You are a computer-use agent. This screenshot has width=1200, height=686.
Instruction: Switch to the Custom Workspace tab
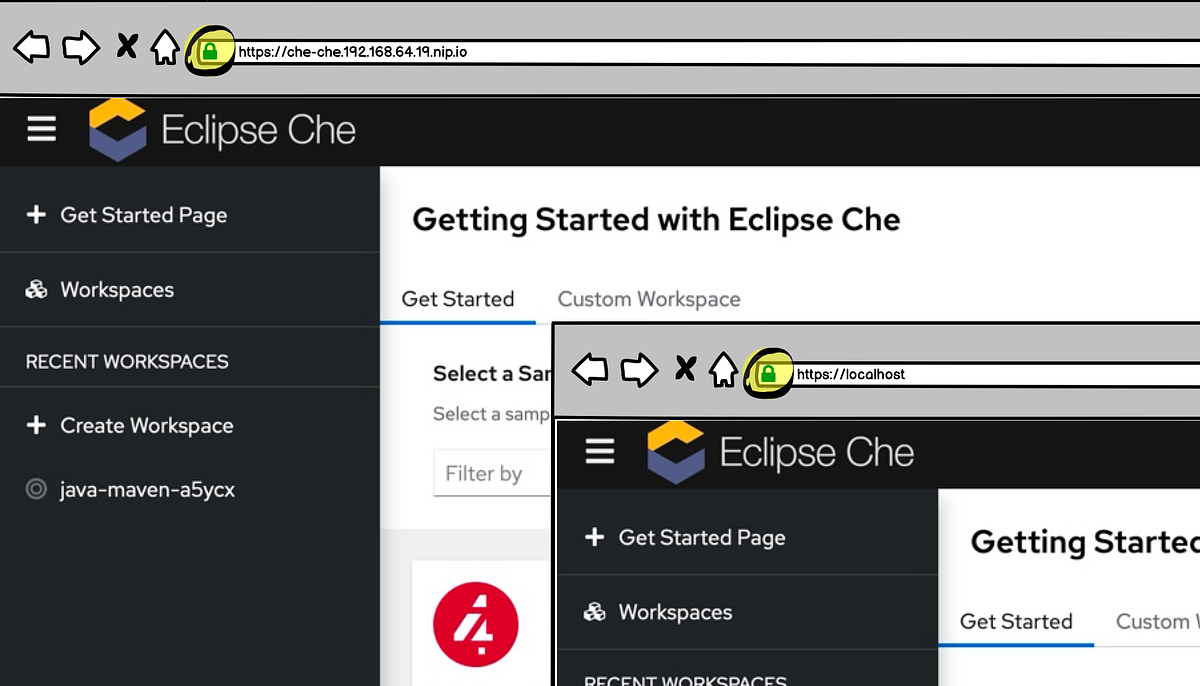pyautogui.click(x=648, y=299)
